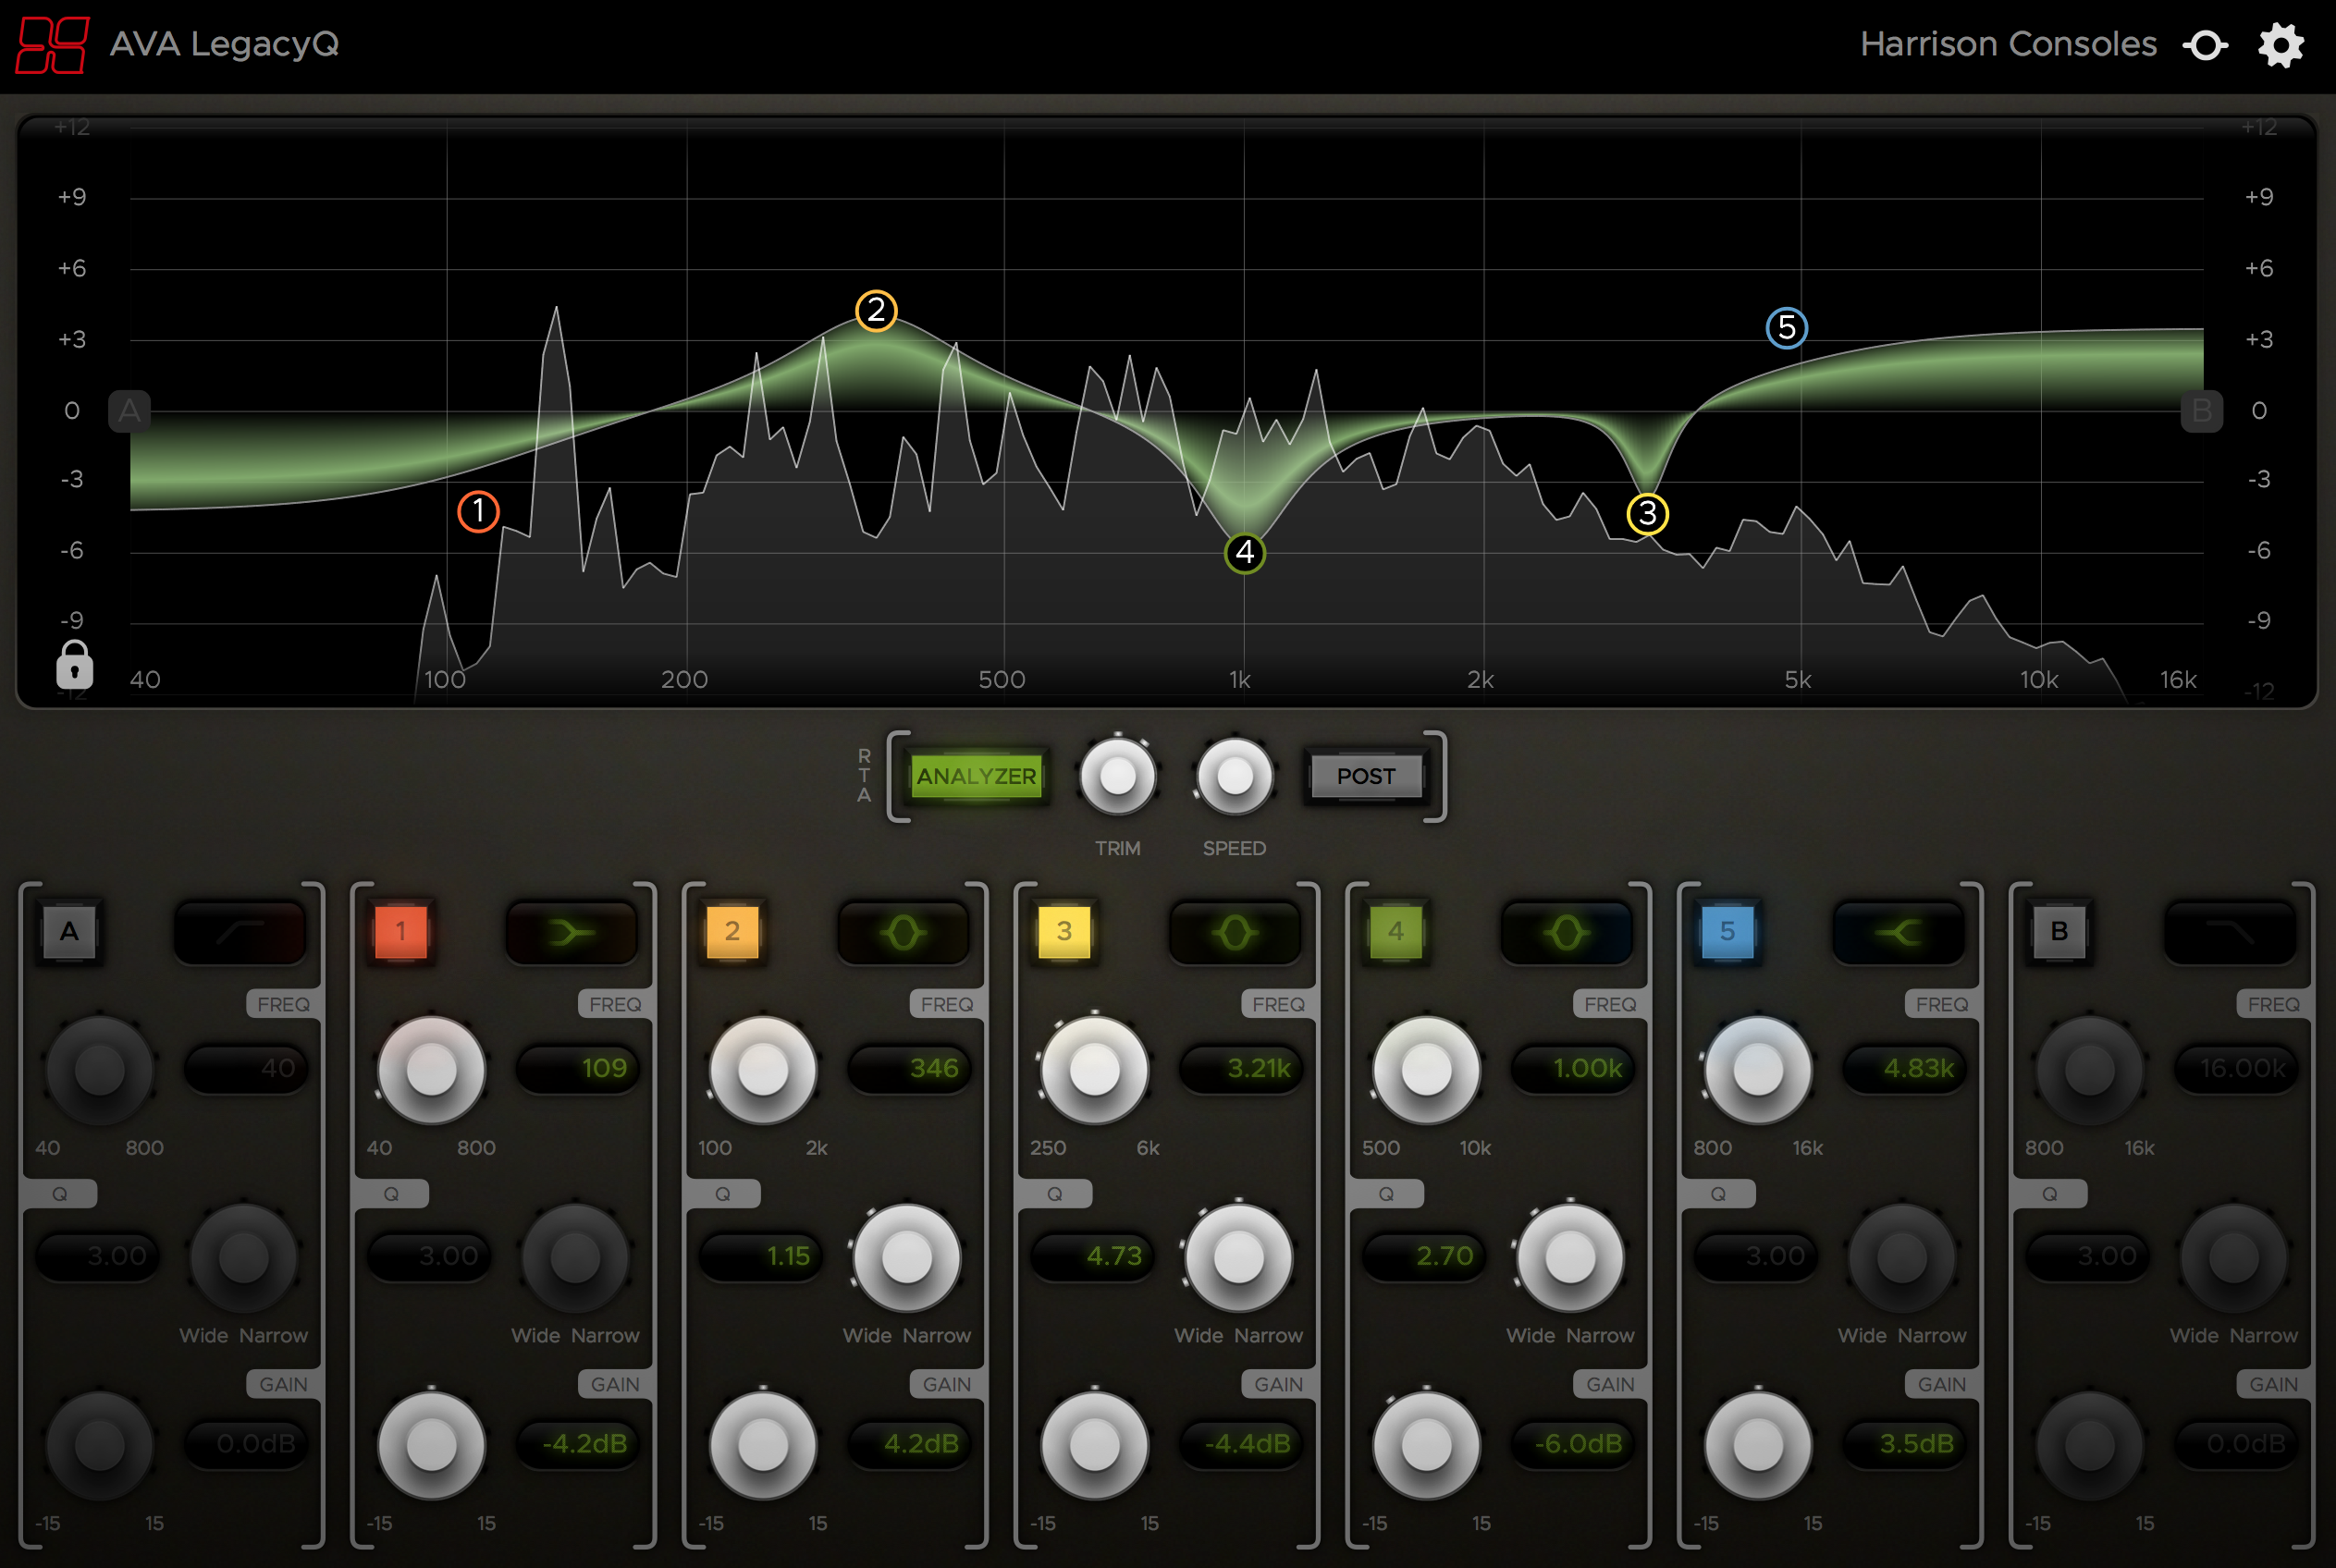Click the B handle on graph edge

point(2201,411)
